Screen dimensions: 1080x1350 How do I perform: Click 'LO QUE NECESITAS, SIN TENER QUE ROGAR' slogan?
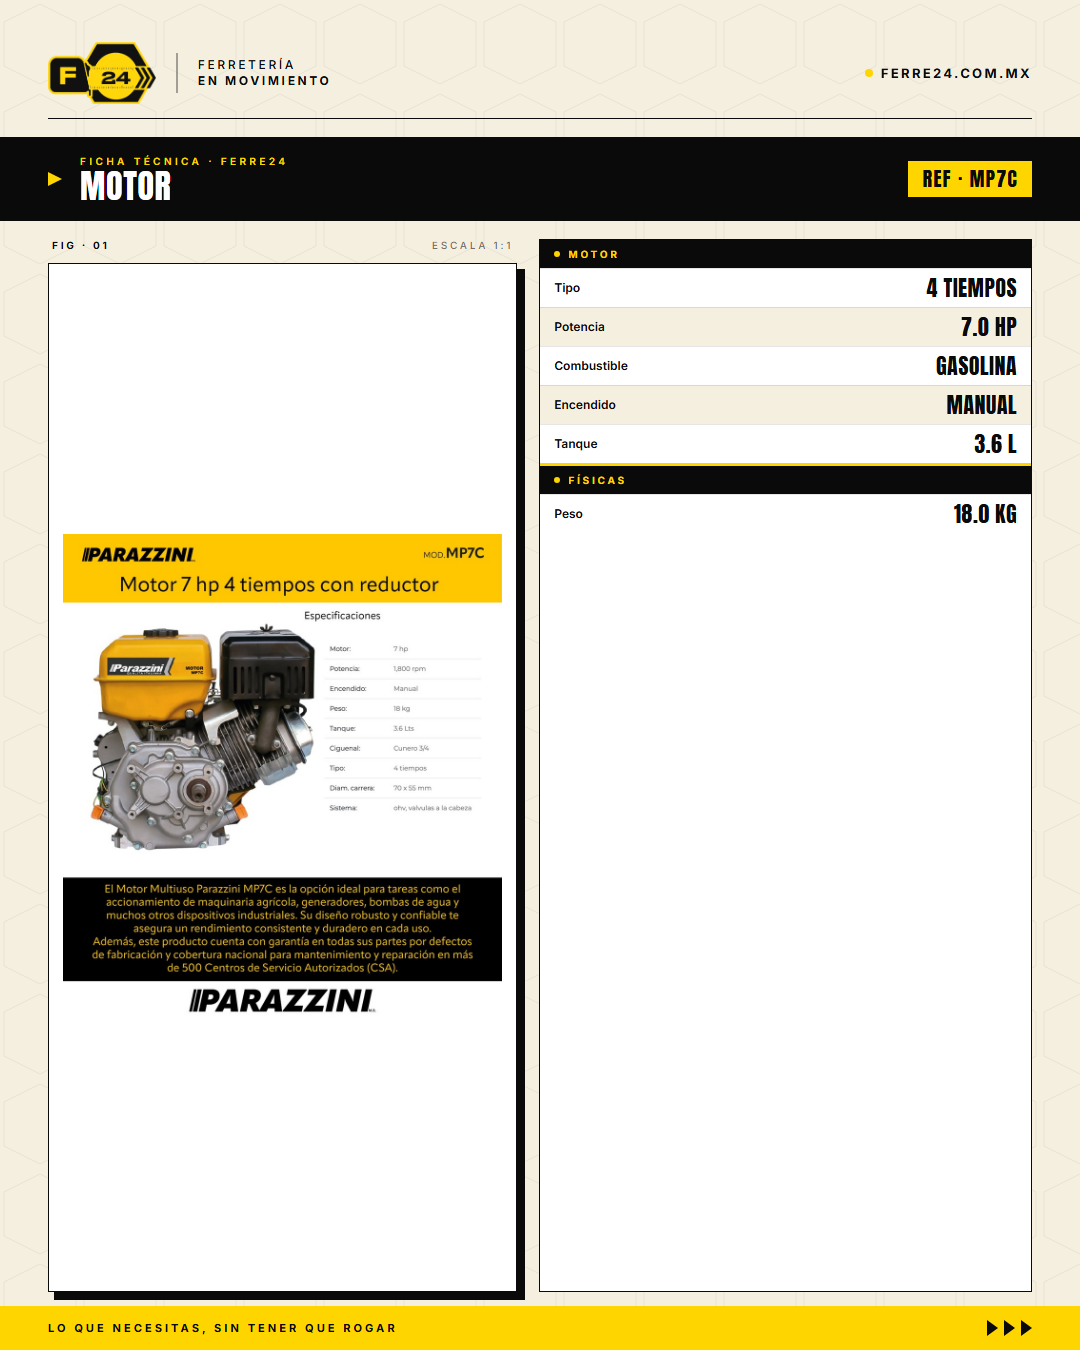(222, 1328)
